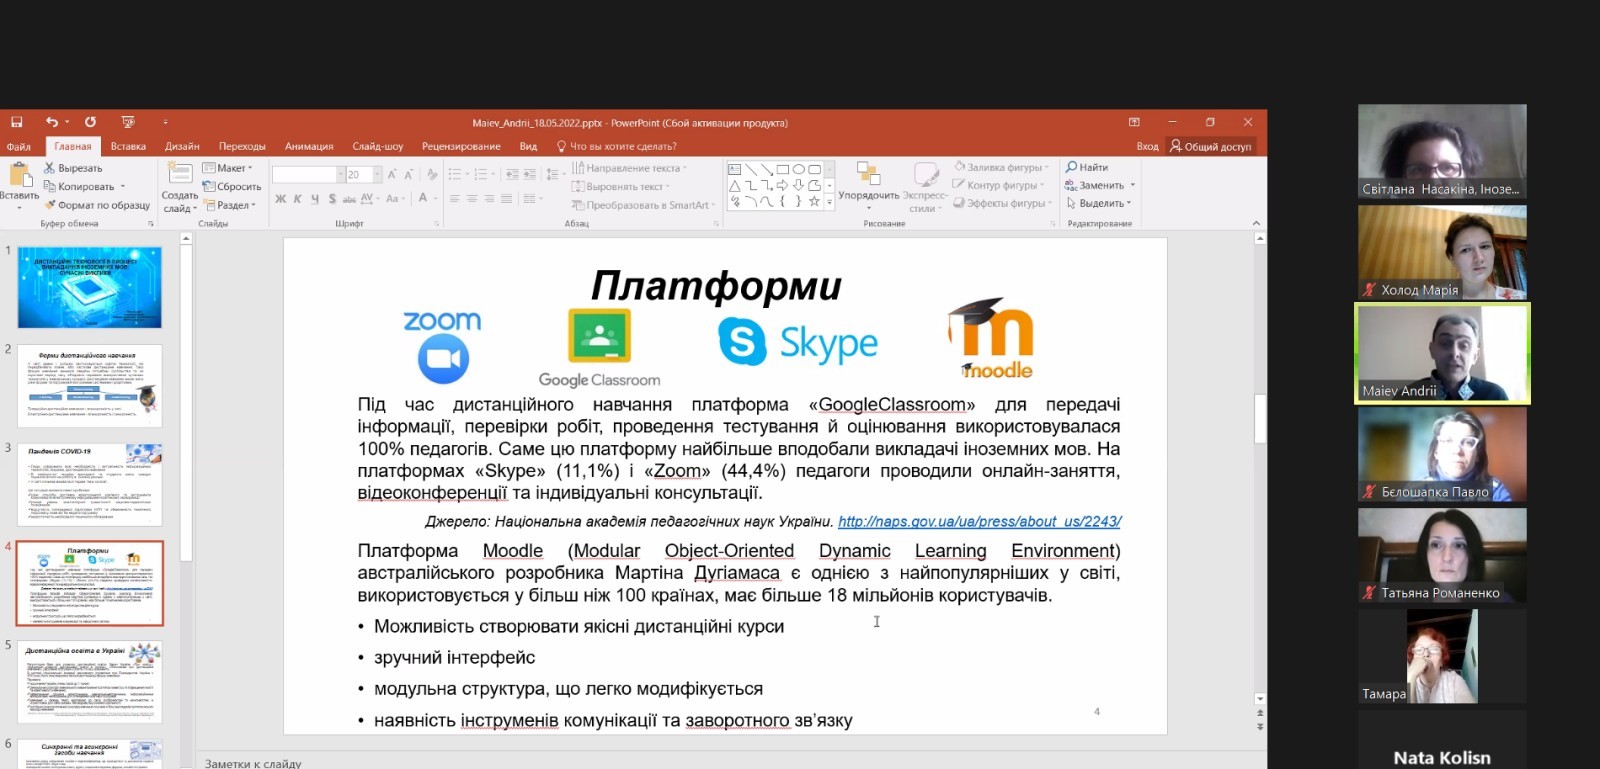Select slide 2 thumbnail 'Форми дистанційного навчання'
This screenshot has height=769, width=1600.
click(90, 387)
